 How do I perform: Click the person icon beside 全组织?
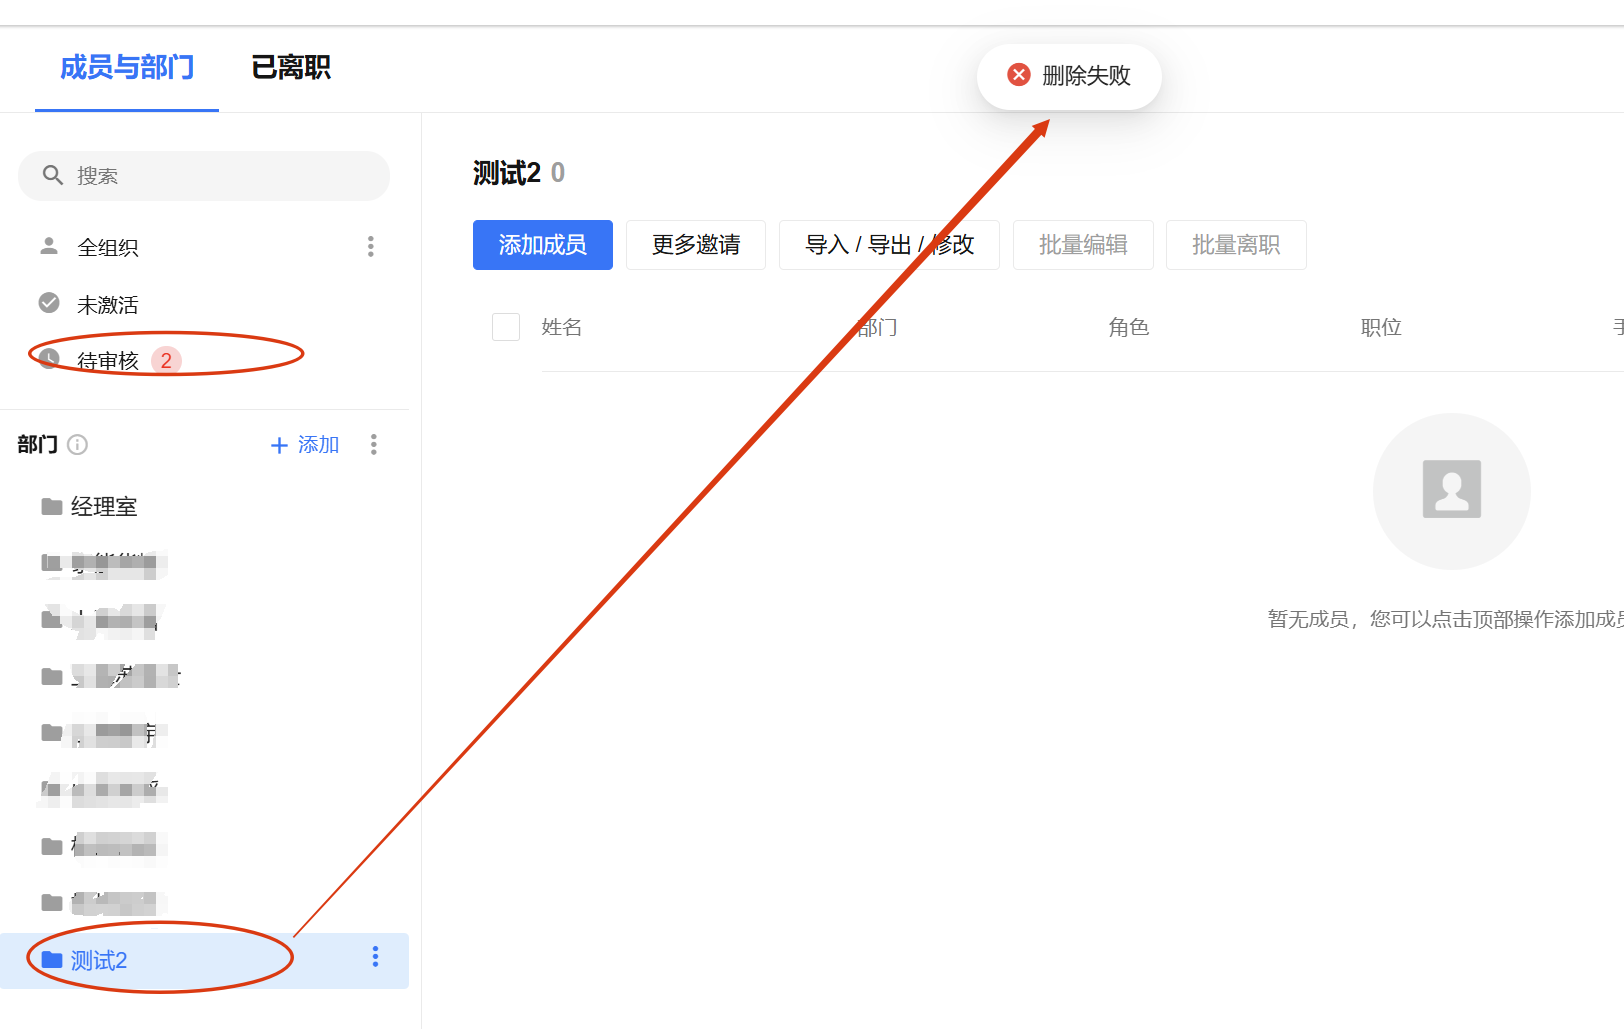(x=47, y=246)
